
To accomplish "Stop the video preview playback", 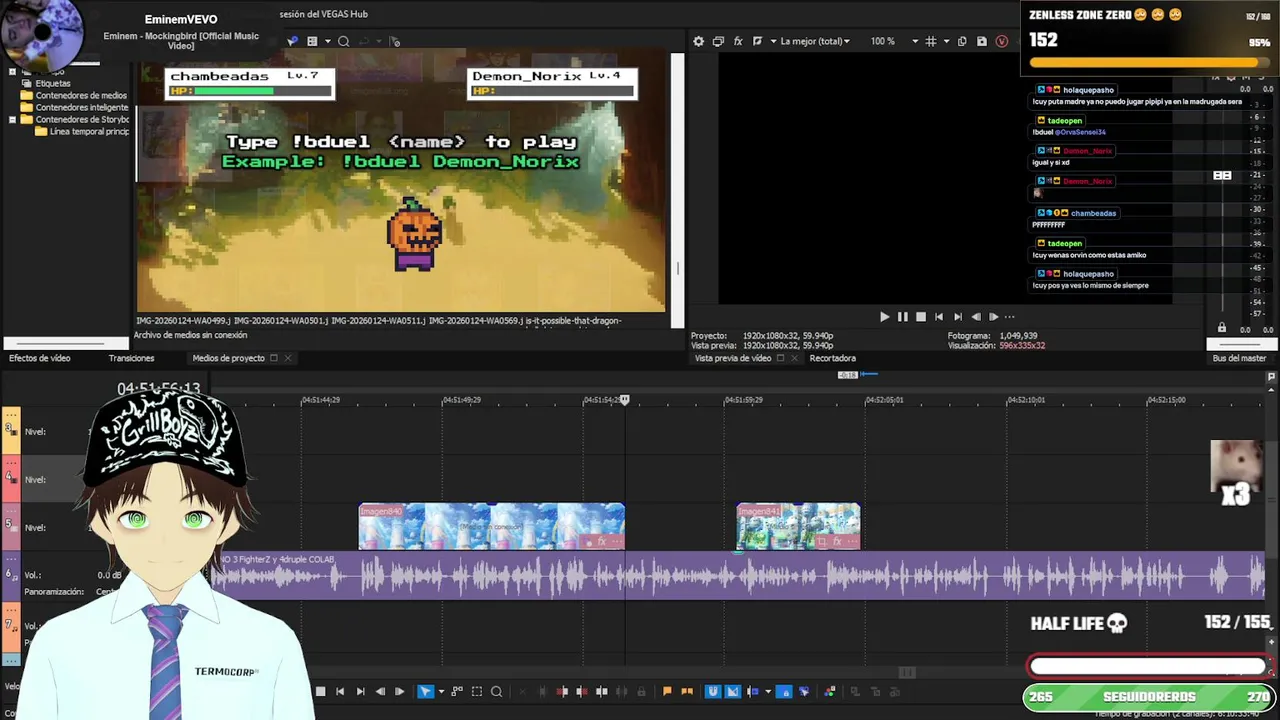I will [x=921, y=317].
